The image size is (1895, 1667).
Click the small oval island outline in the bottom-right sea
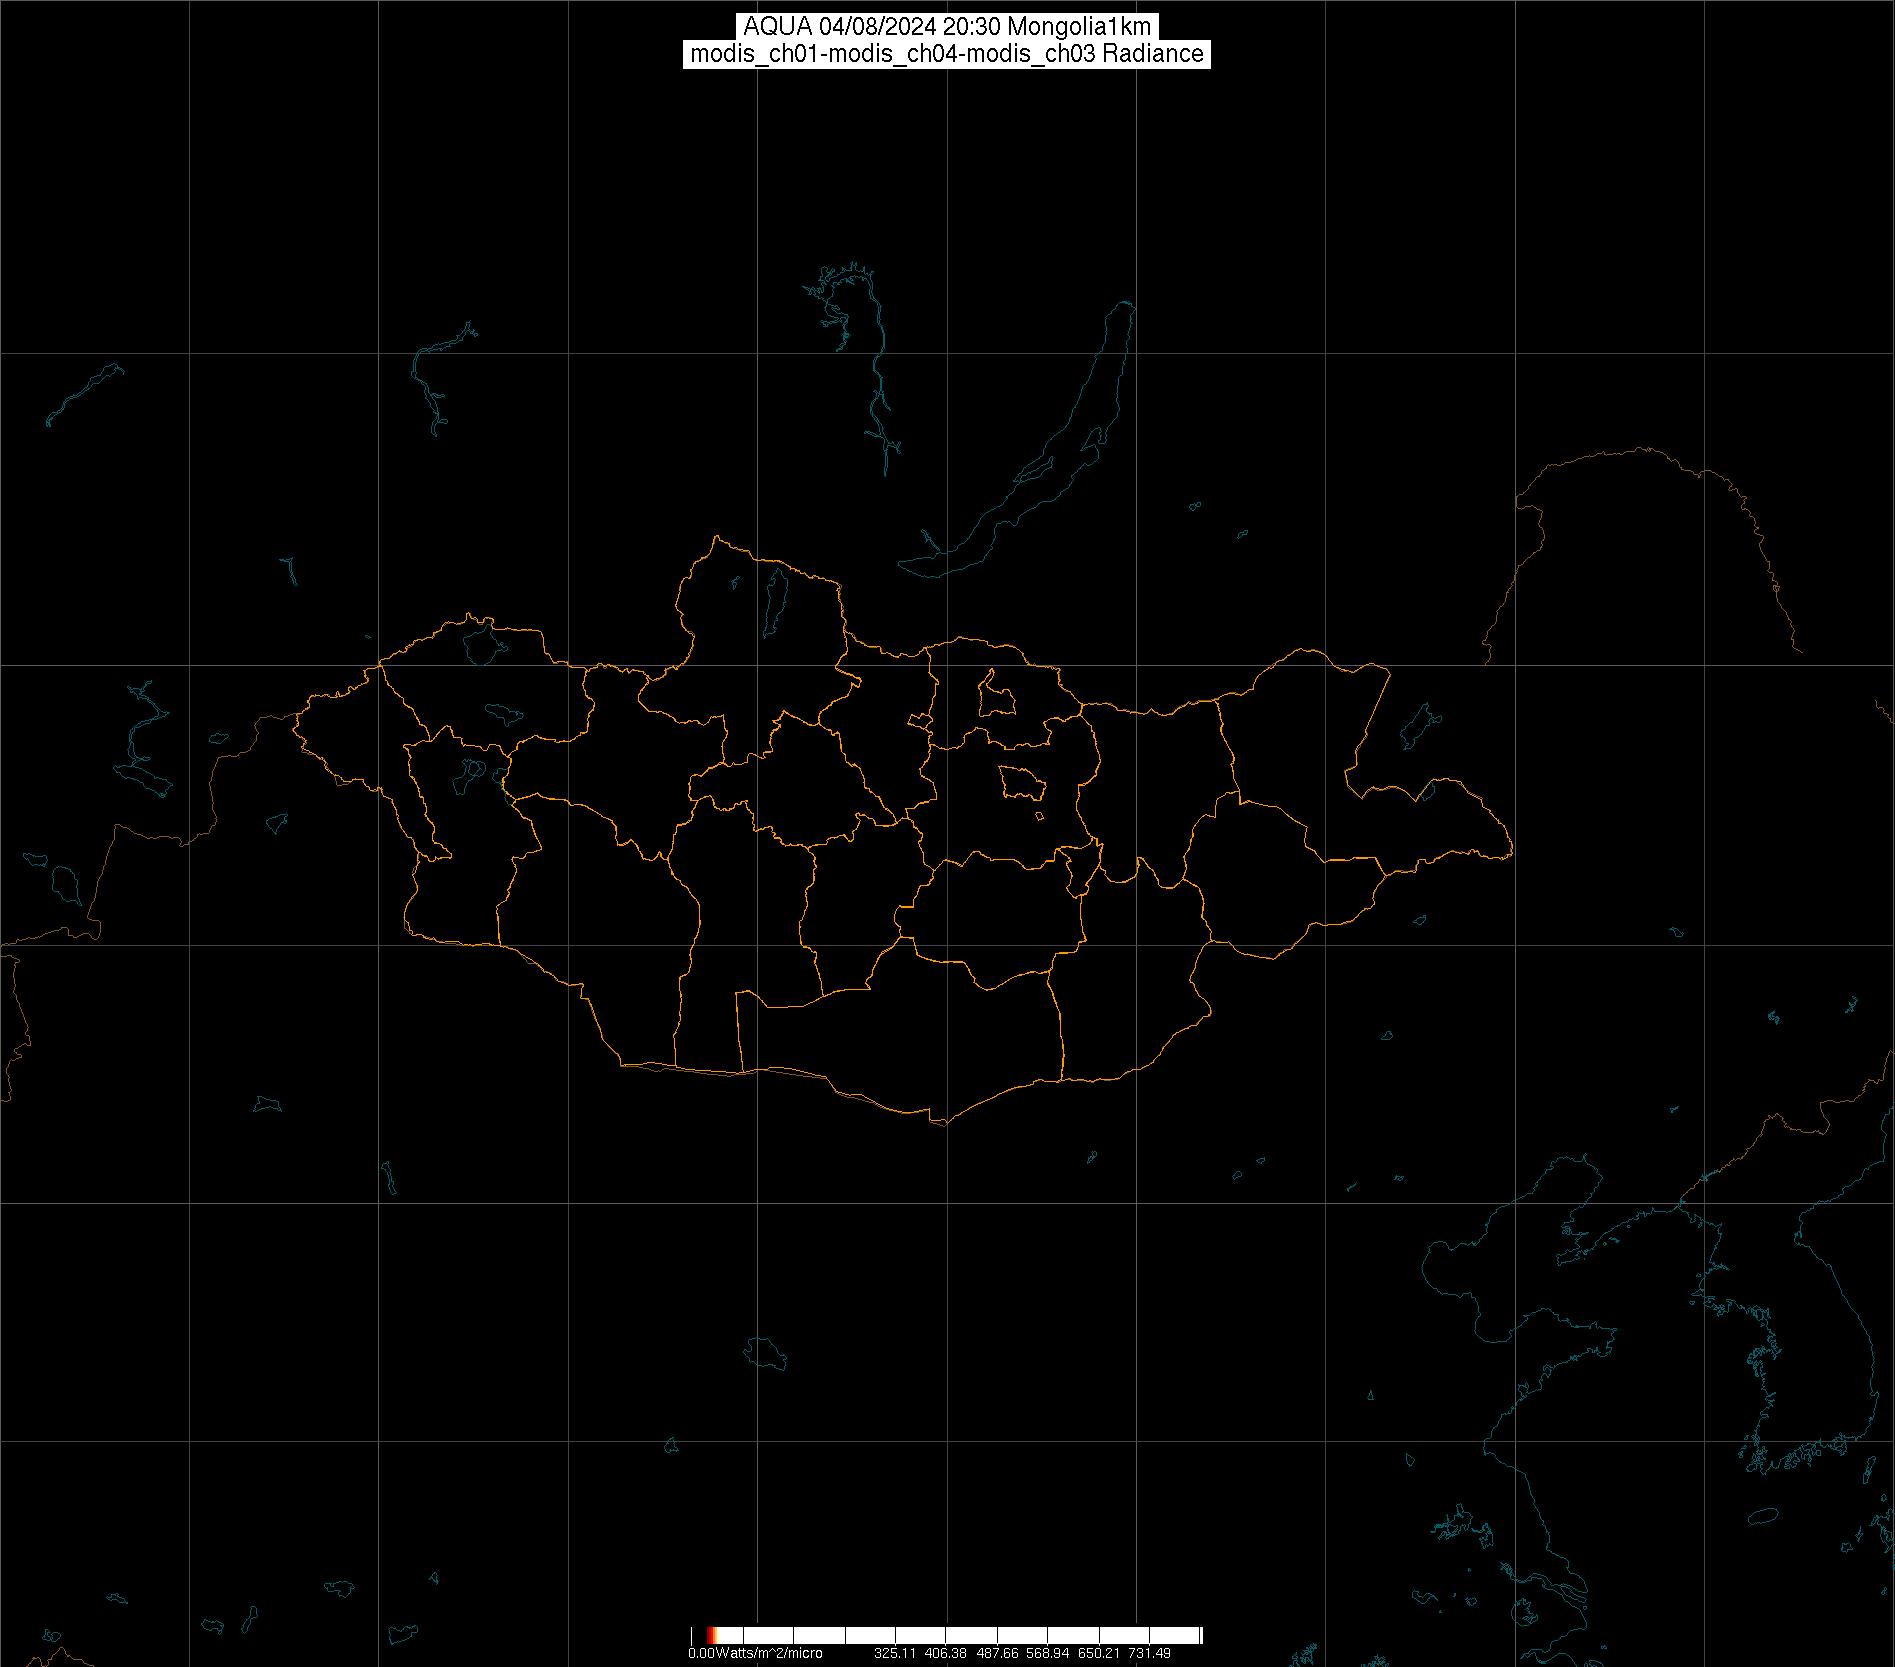tap(1762, 1545)
